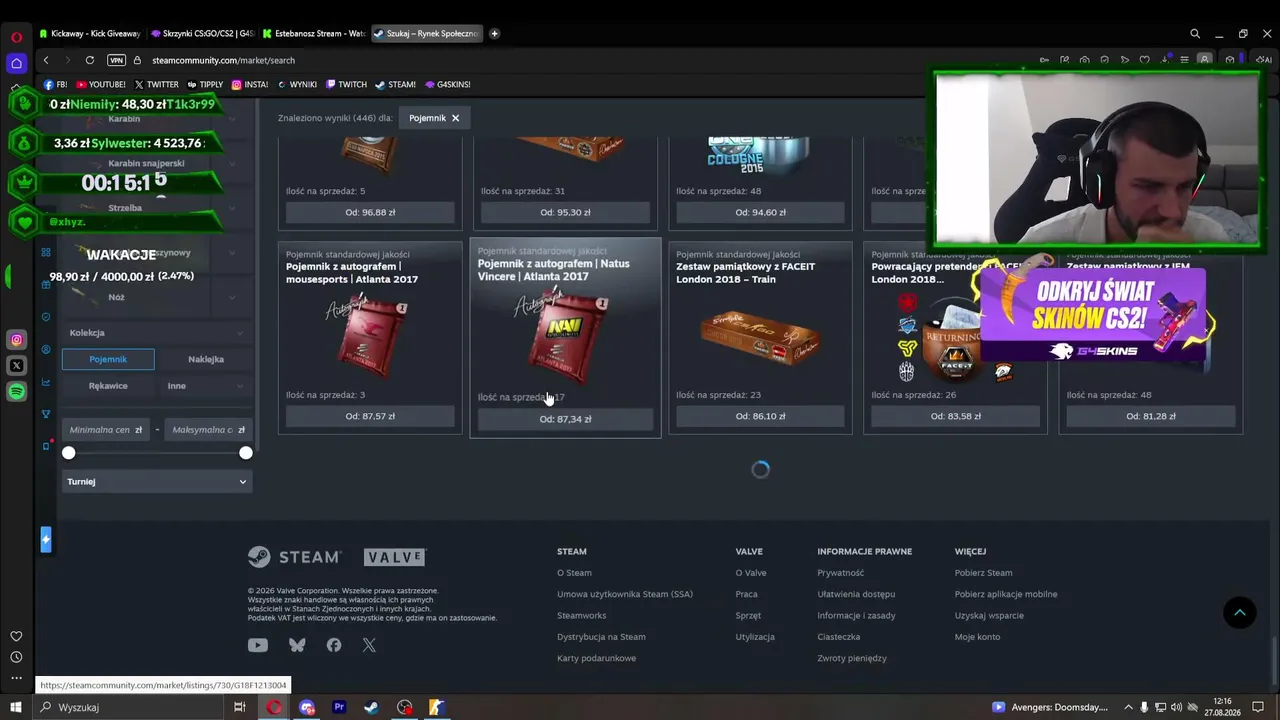Click the Windows taskbar search box
1280x720 pixels.
click(130, 707)
